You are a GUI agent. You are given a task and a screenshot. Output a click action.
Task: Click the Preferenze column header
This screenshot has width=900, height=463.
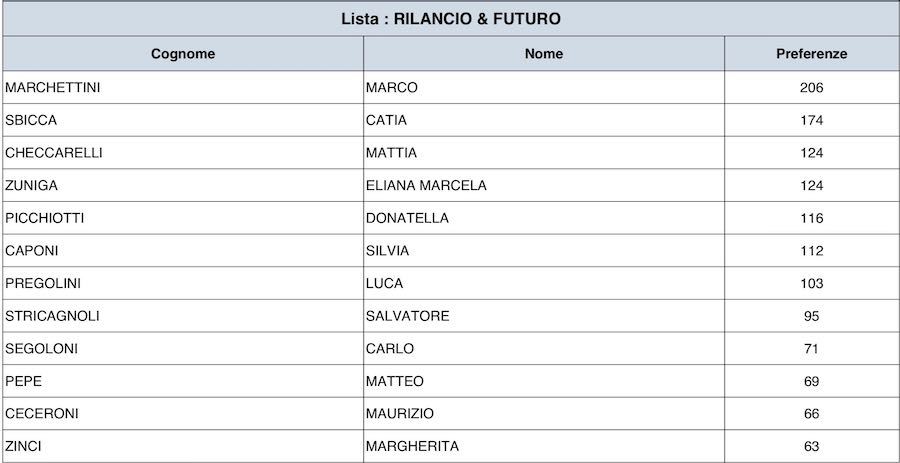811,54
